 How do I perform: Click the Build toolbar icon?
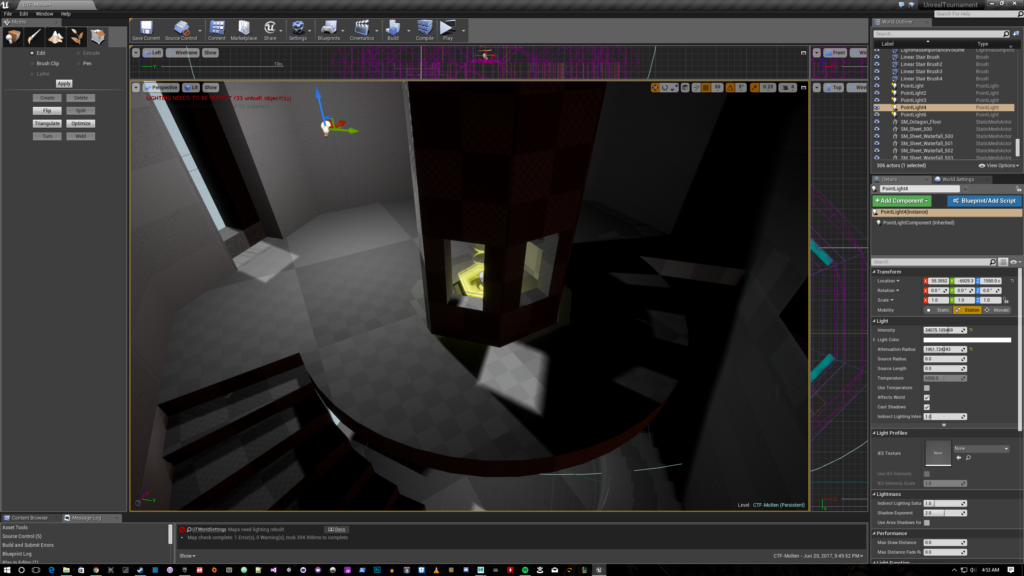(x=392, y=29)
